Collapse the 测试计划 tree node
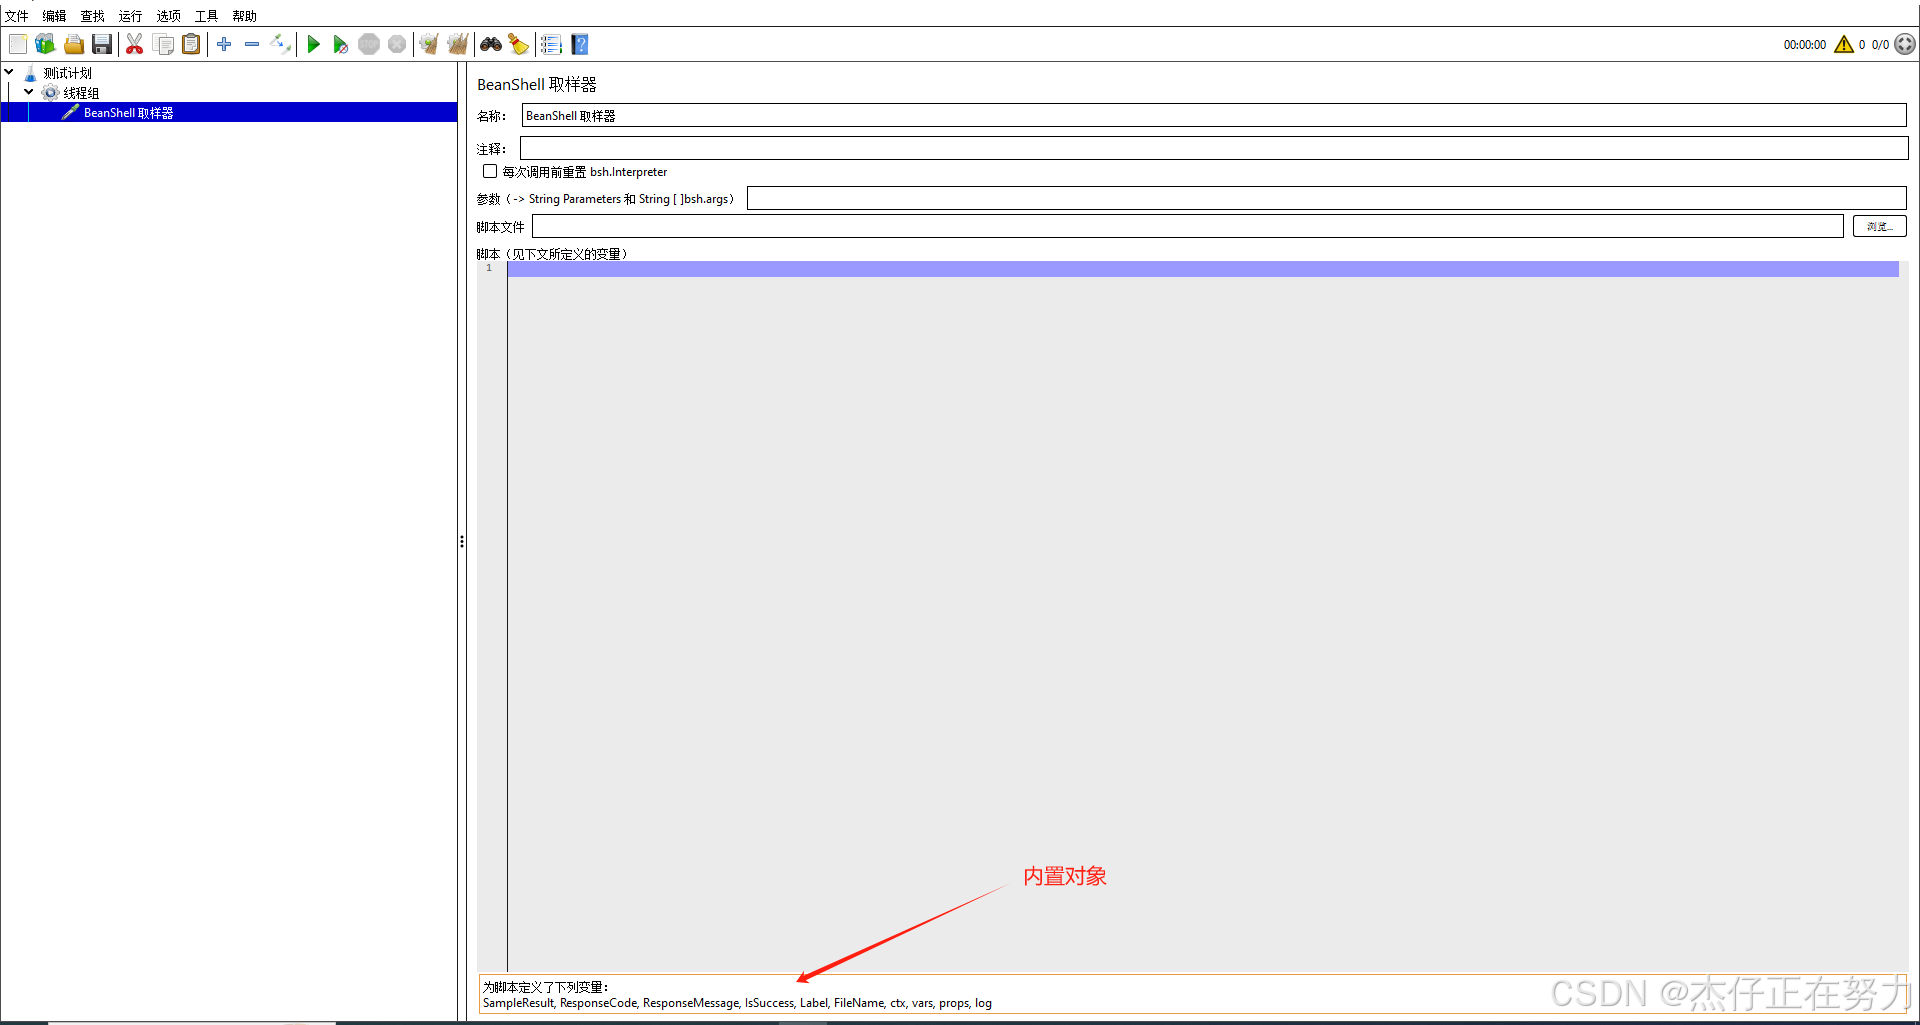Screen dimensions: 1920x1025 tap(9, 72)
